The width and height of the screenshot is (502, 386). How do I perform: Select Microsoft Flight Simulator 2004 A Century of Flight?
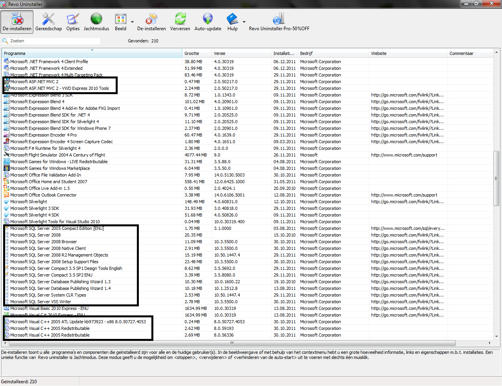coord(57,155)
